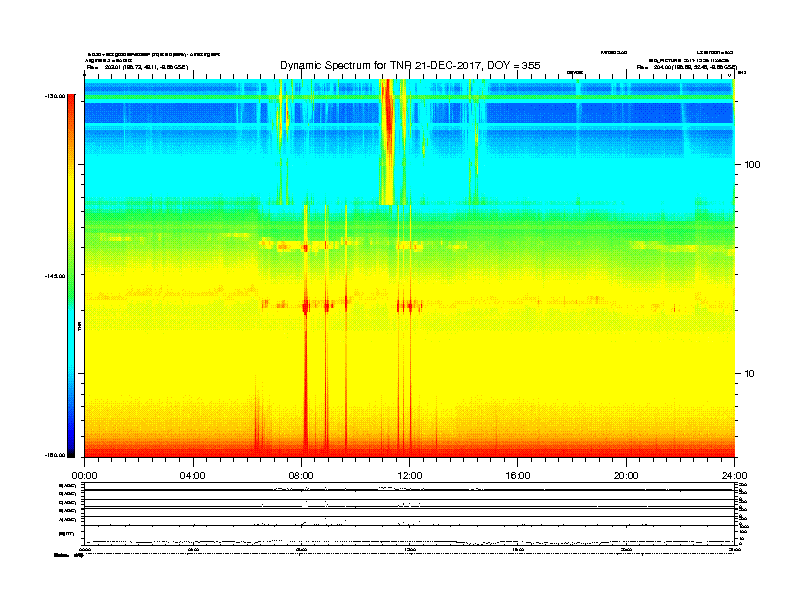
Task: Click the '100' frequency axis label
Action: click(x=752, y=165)
